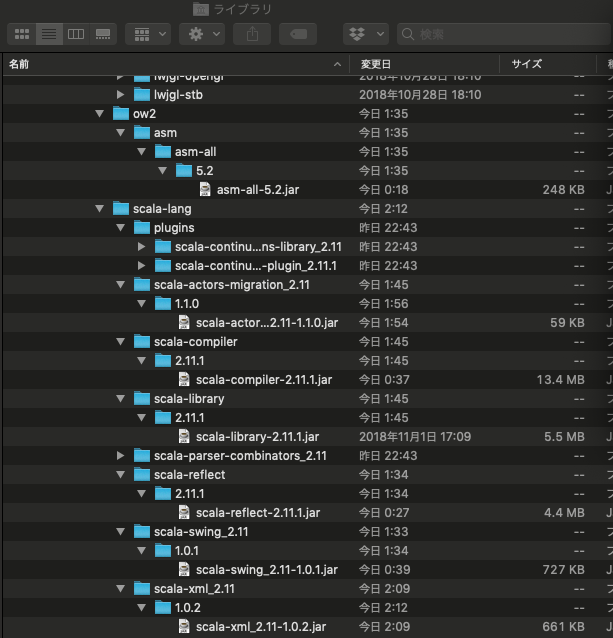Click the asm-all folder icon
Image resolution: width=613 pixels, height=638 pixels.
click(x=163, y=151)
